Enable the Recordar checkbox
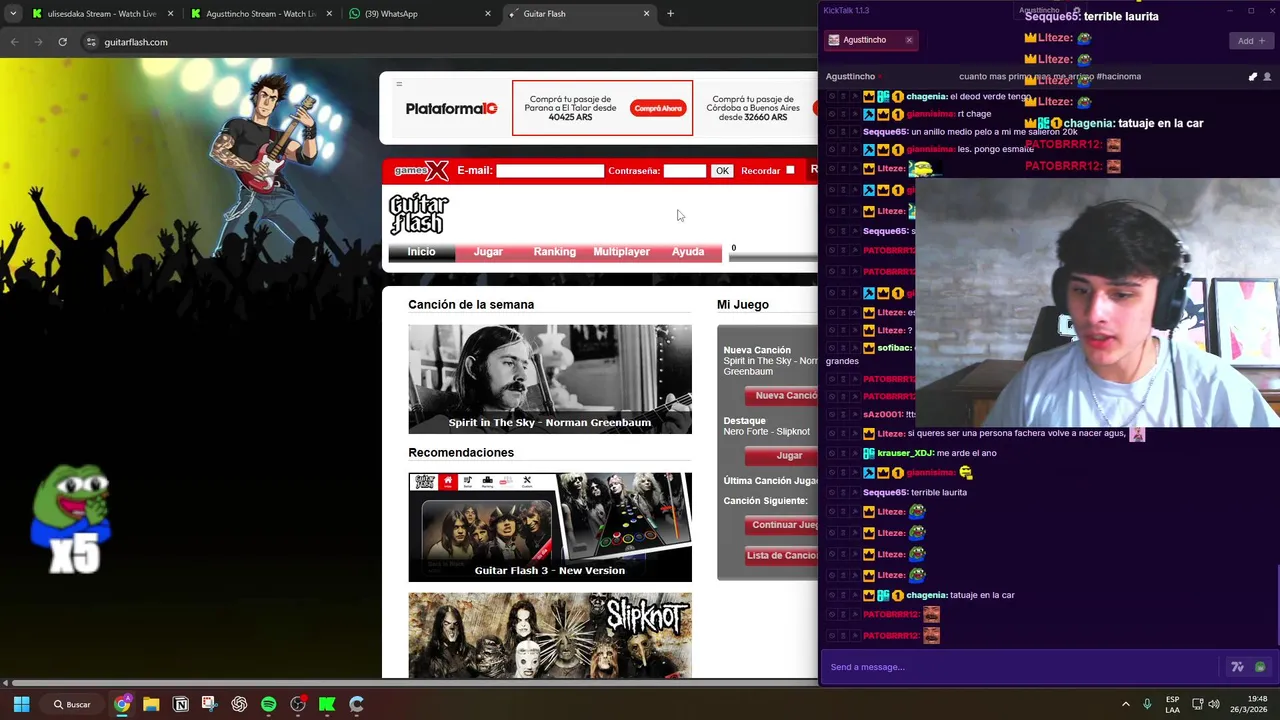The width and height of the screenshot is (1280, 720). (x=790, y=170)
